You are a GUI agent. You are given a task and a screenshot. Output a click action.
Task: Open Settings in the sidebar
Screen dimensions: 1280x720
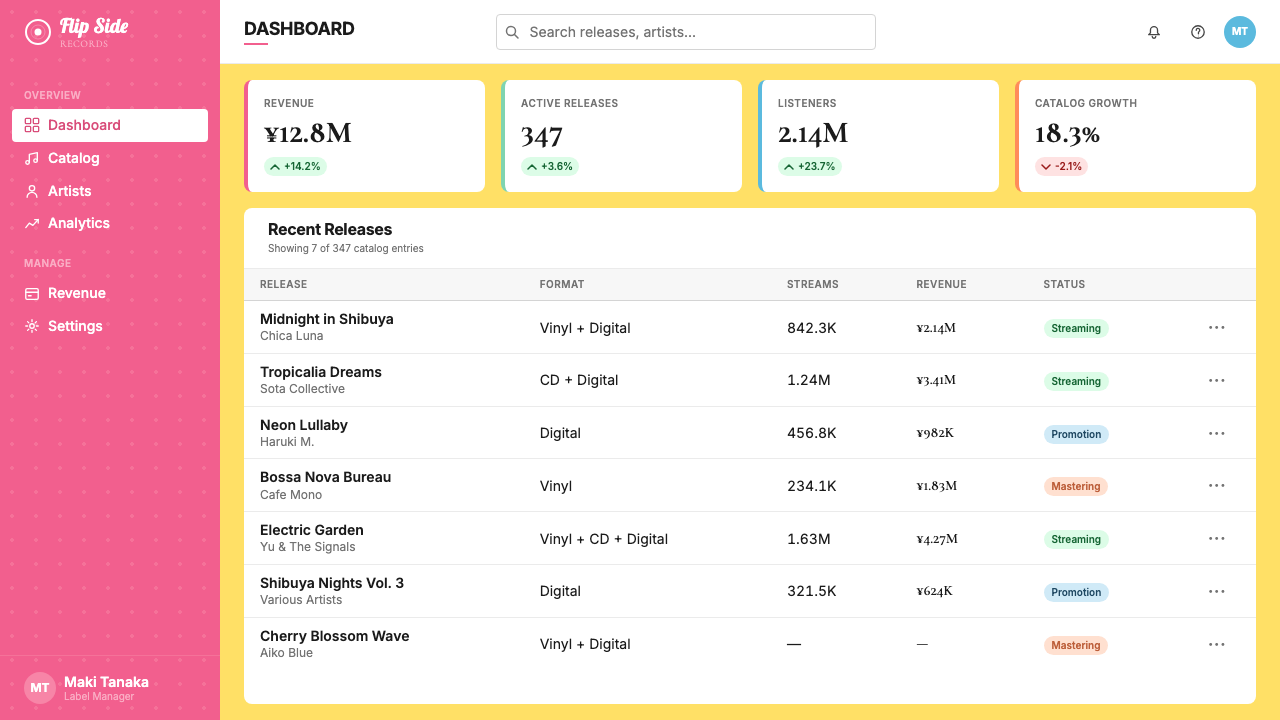[110, 326]
